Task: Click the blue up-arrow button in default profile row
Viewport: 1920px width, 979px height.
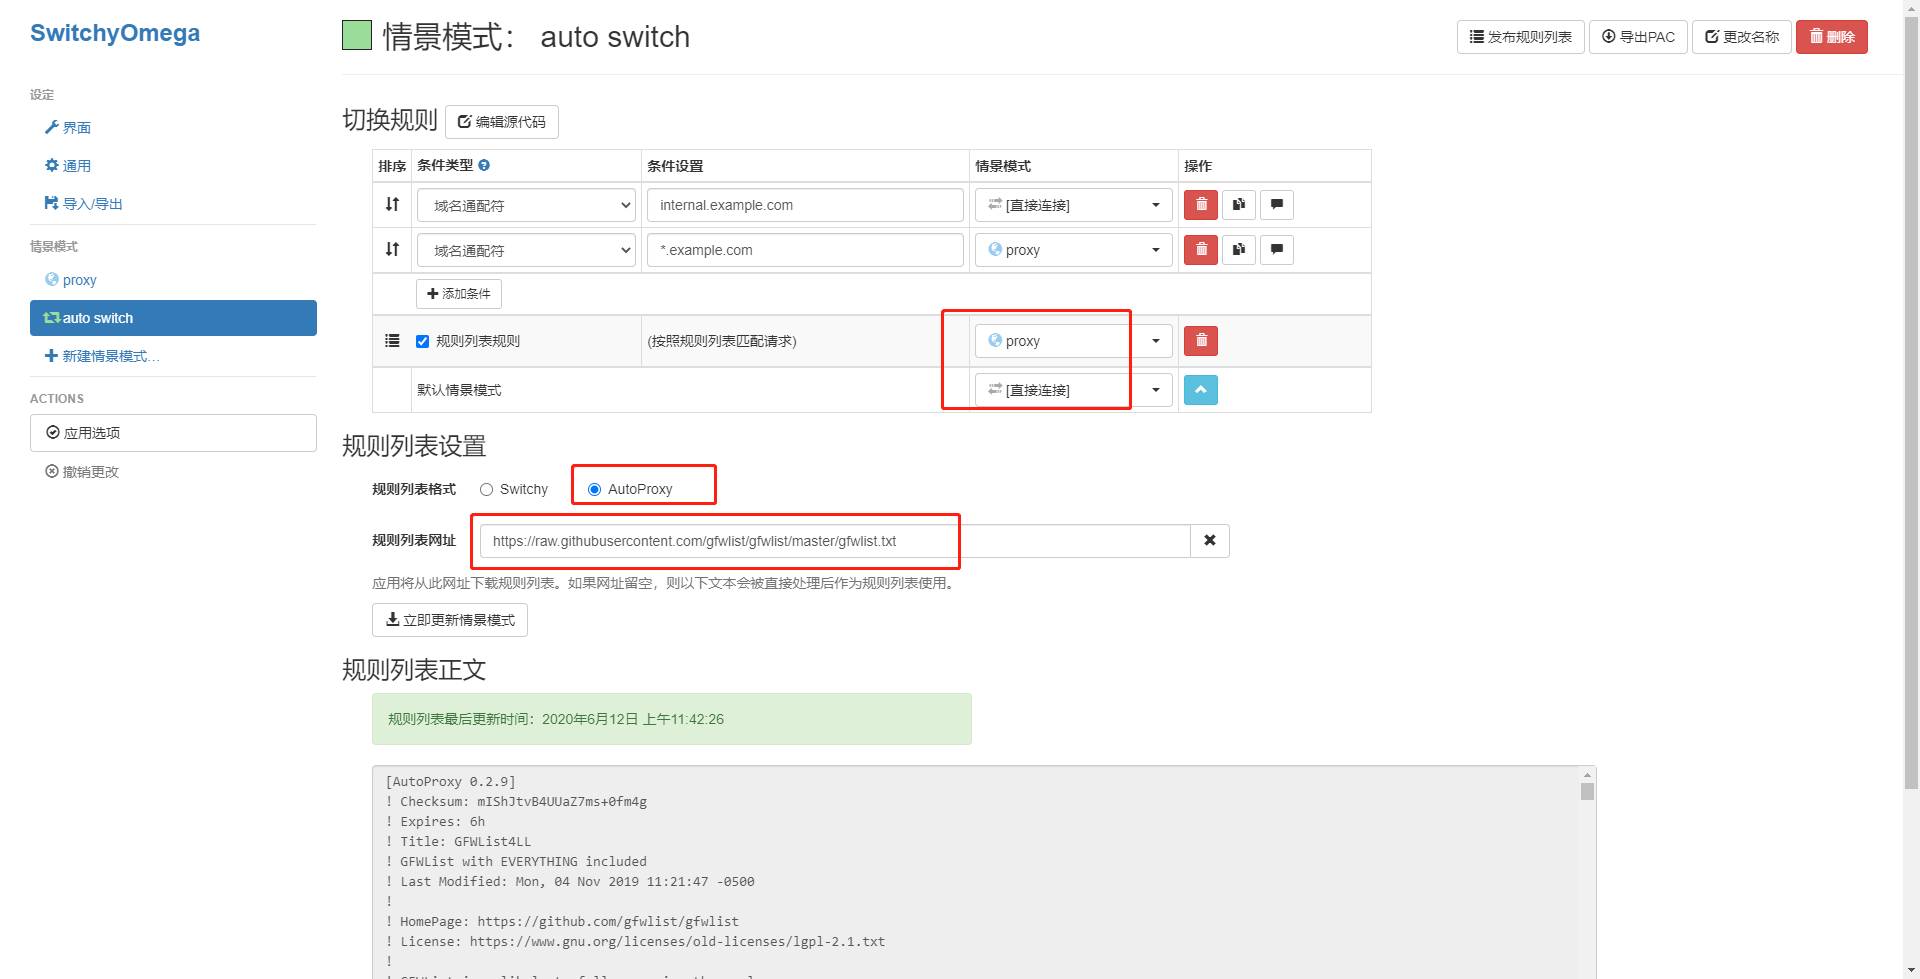Action: [x=1201, y=390]
